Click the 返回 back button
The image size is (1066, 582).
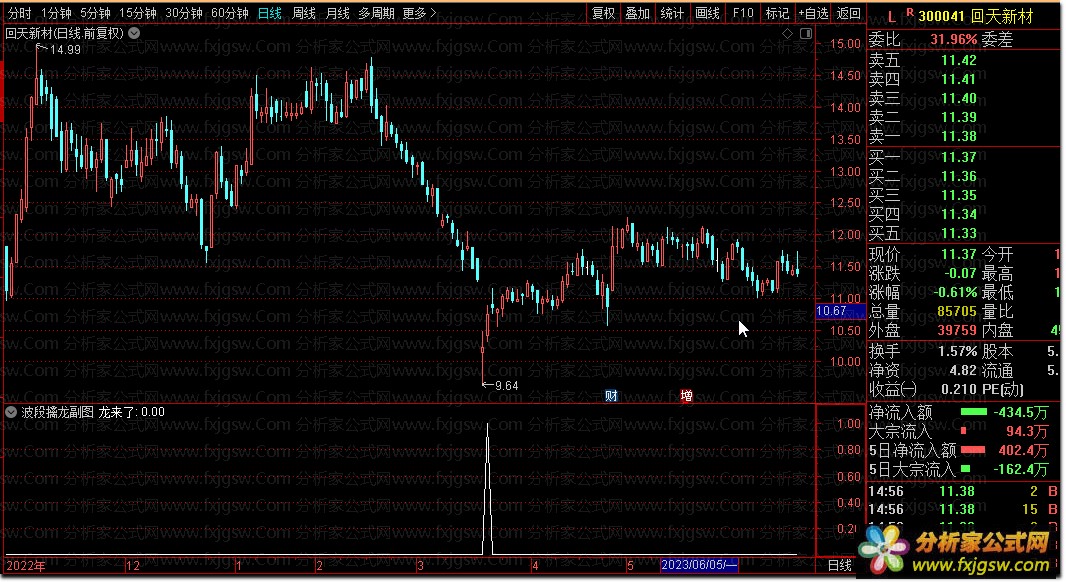tap(848, 13)
